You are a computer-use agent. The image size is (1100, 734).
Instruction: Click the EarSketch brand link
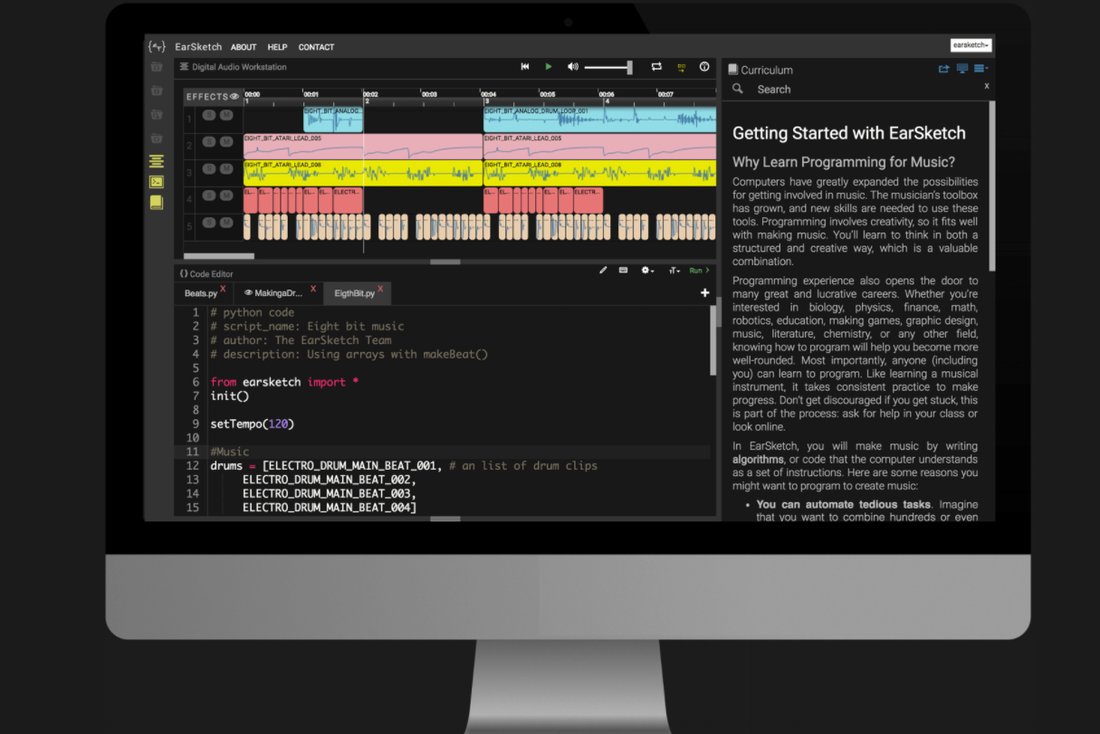198,46
